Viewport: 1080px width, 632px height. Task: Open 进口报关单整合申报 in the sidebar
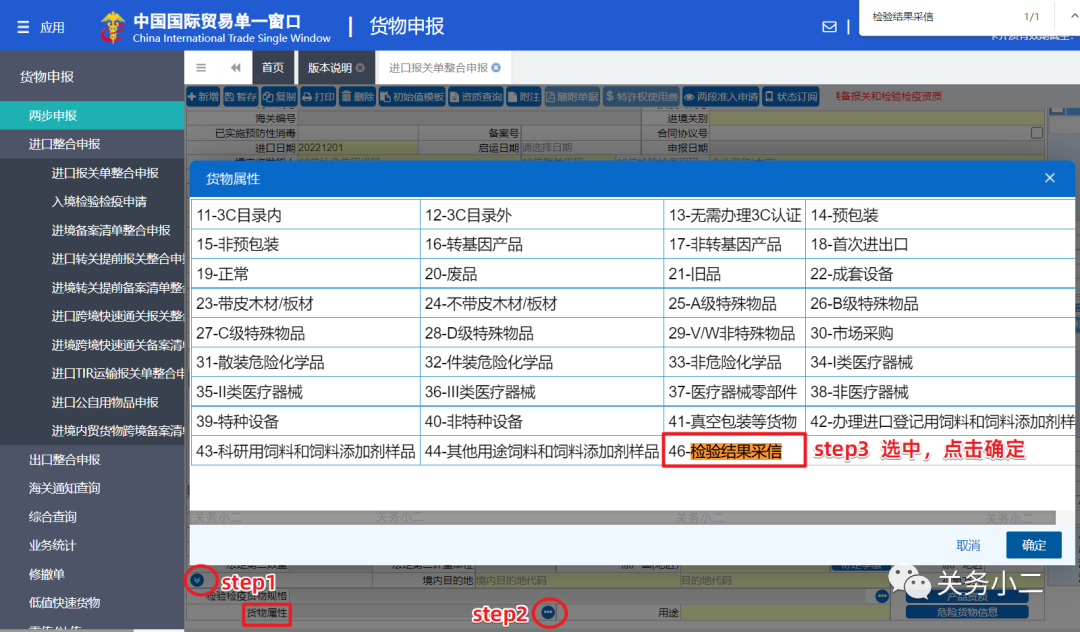click(x=105, y=173)
